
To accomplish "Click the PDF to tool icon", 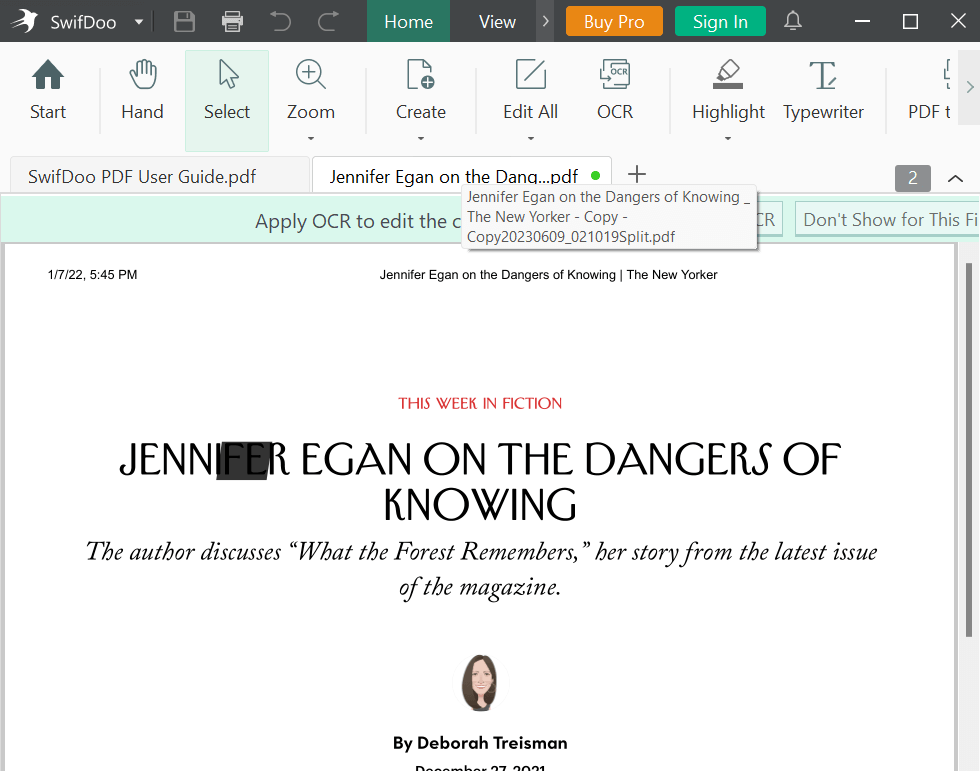I will click(929, 90).
